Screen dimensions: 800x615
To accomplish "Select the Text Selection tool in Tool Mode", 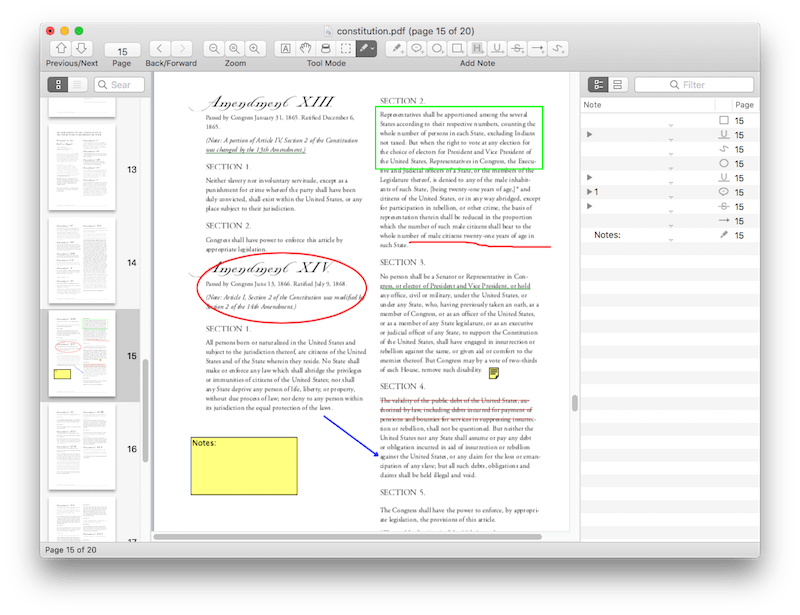I will click(x=285, y=48).
